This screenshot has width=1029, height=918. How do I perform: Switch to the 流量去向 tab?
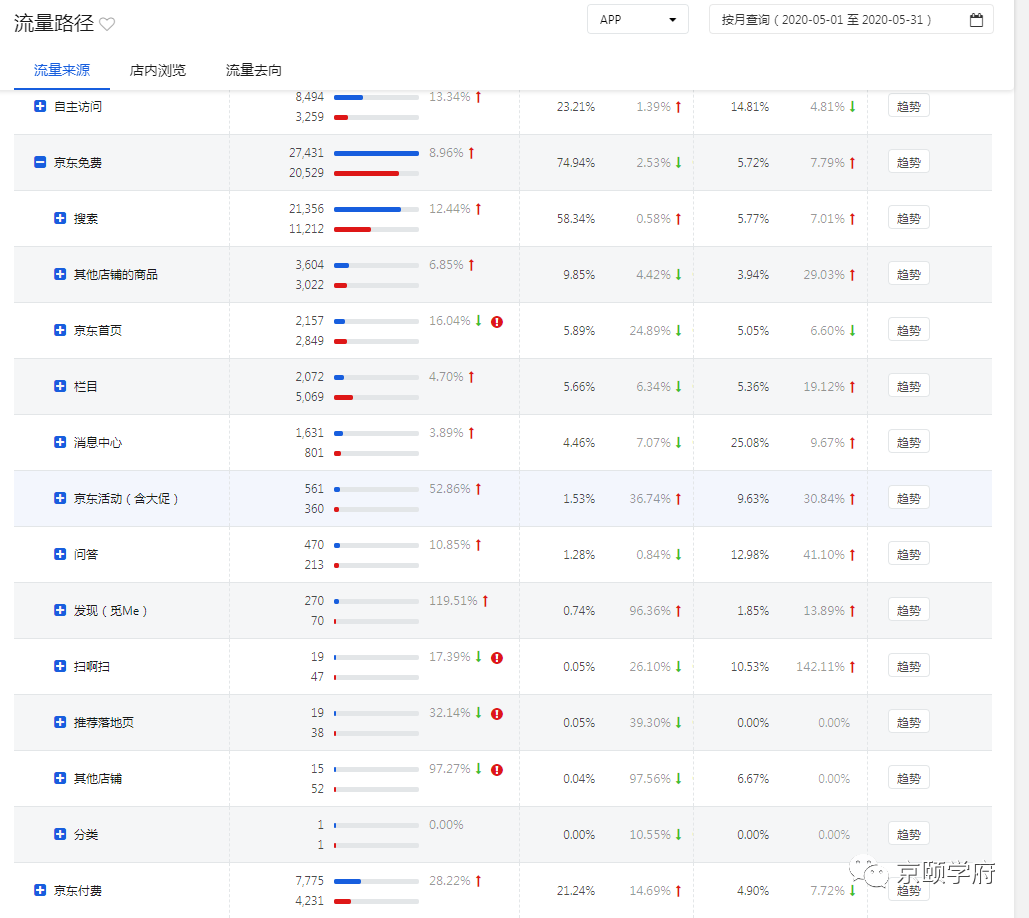[x=253, y=70]
